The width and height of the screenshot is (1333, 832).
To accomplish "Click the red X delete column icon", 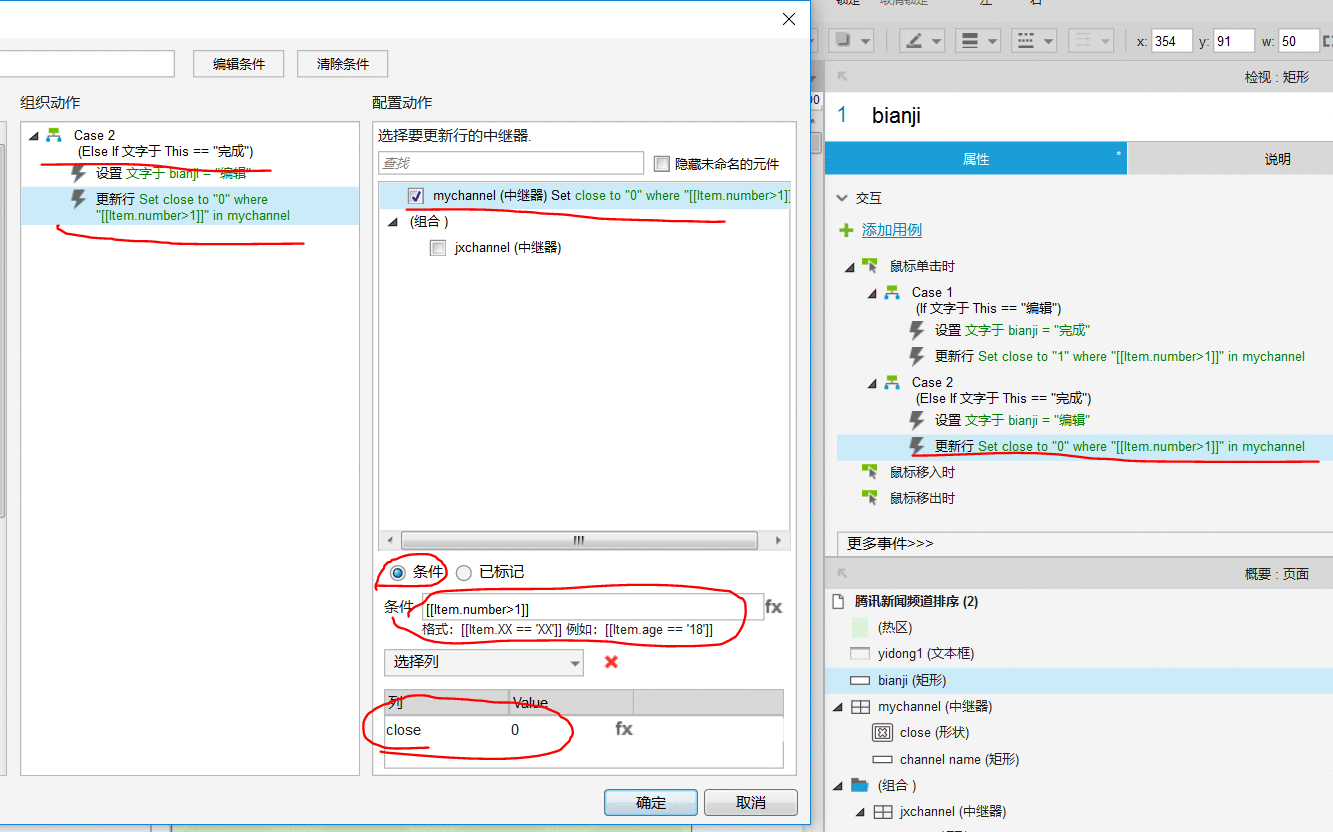I will pyautogui.click(x=611, y=662).
